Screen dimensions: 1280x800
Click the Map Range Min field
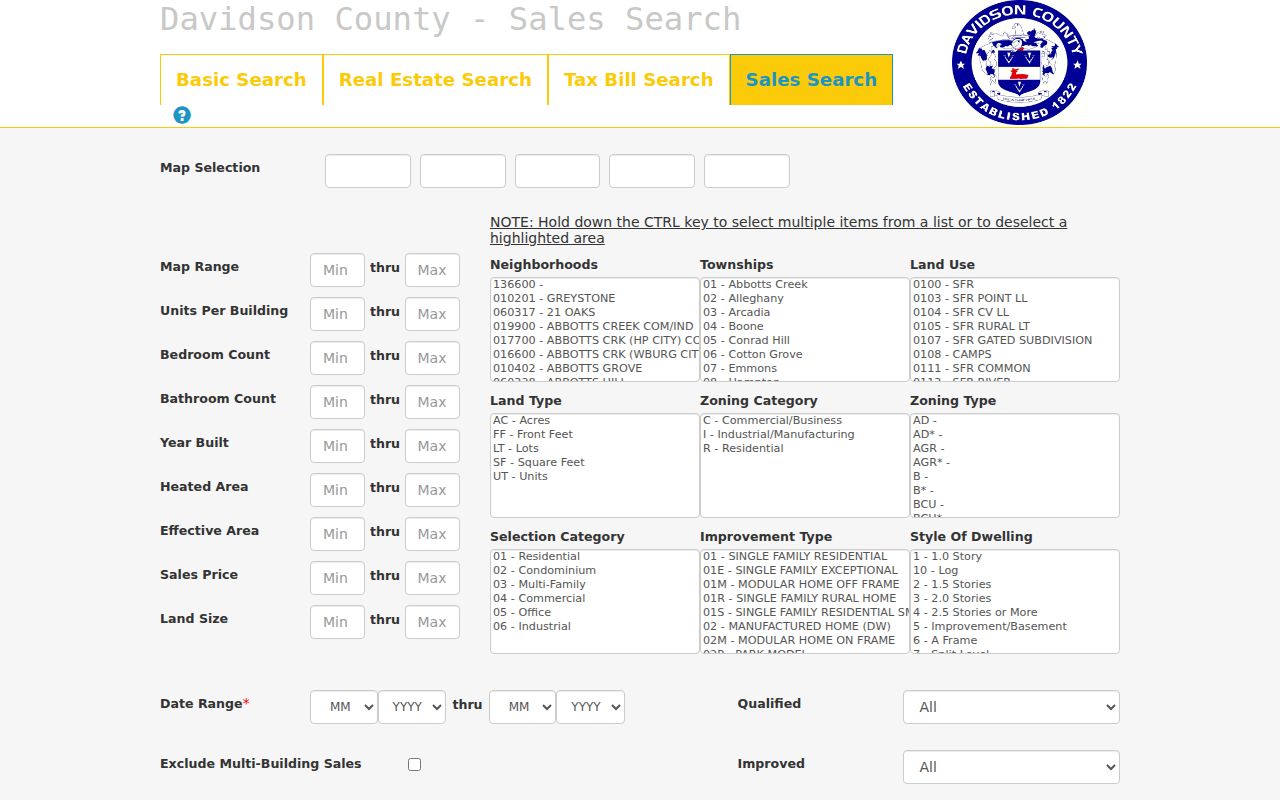[x=337, y=270]
